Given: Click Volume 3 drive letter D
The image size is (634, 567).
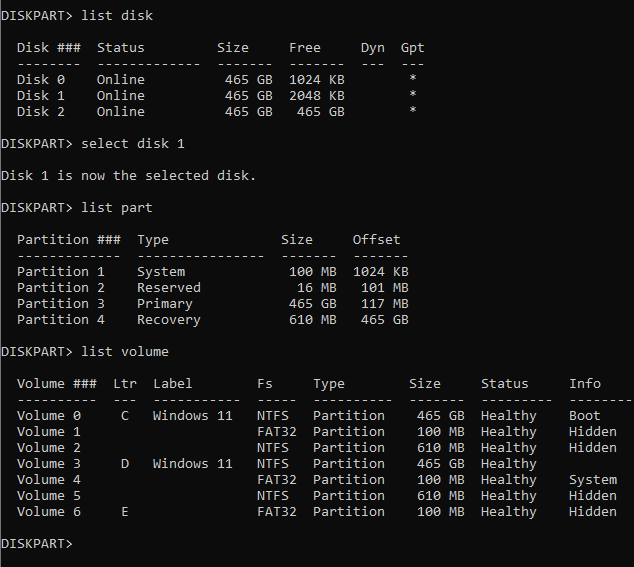Looking at the screenshot, I should 125,464.
